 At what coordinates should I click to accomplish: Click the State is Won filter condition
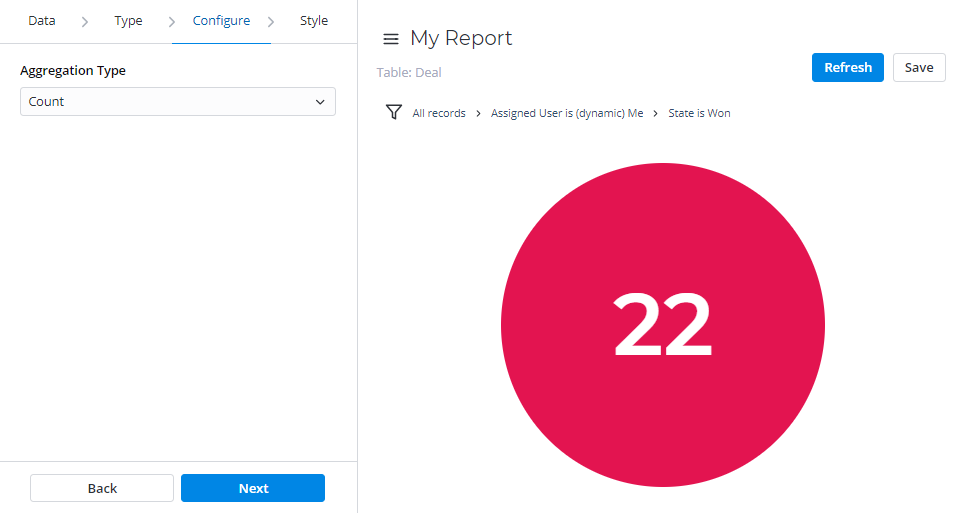[x=699, y=114]
